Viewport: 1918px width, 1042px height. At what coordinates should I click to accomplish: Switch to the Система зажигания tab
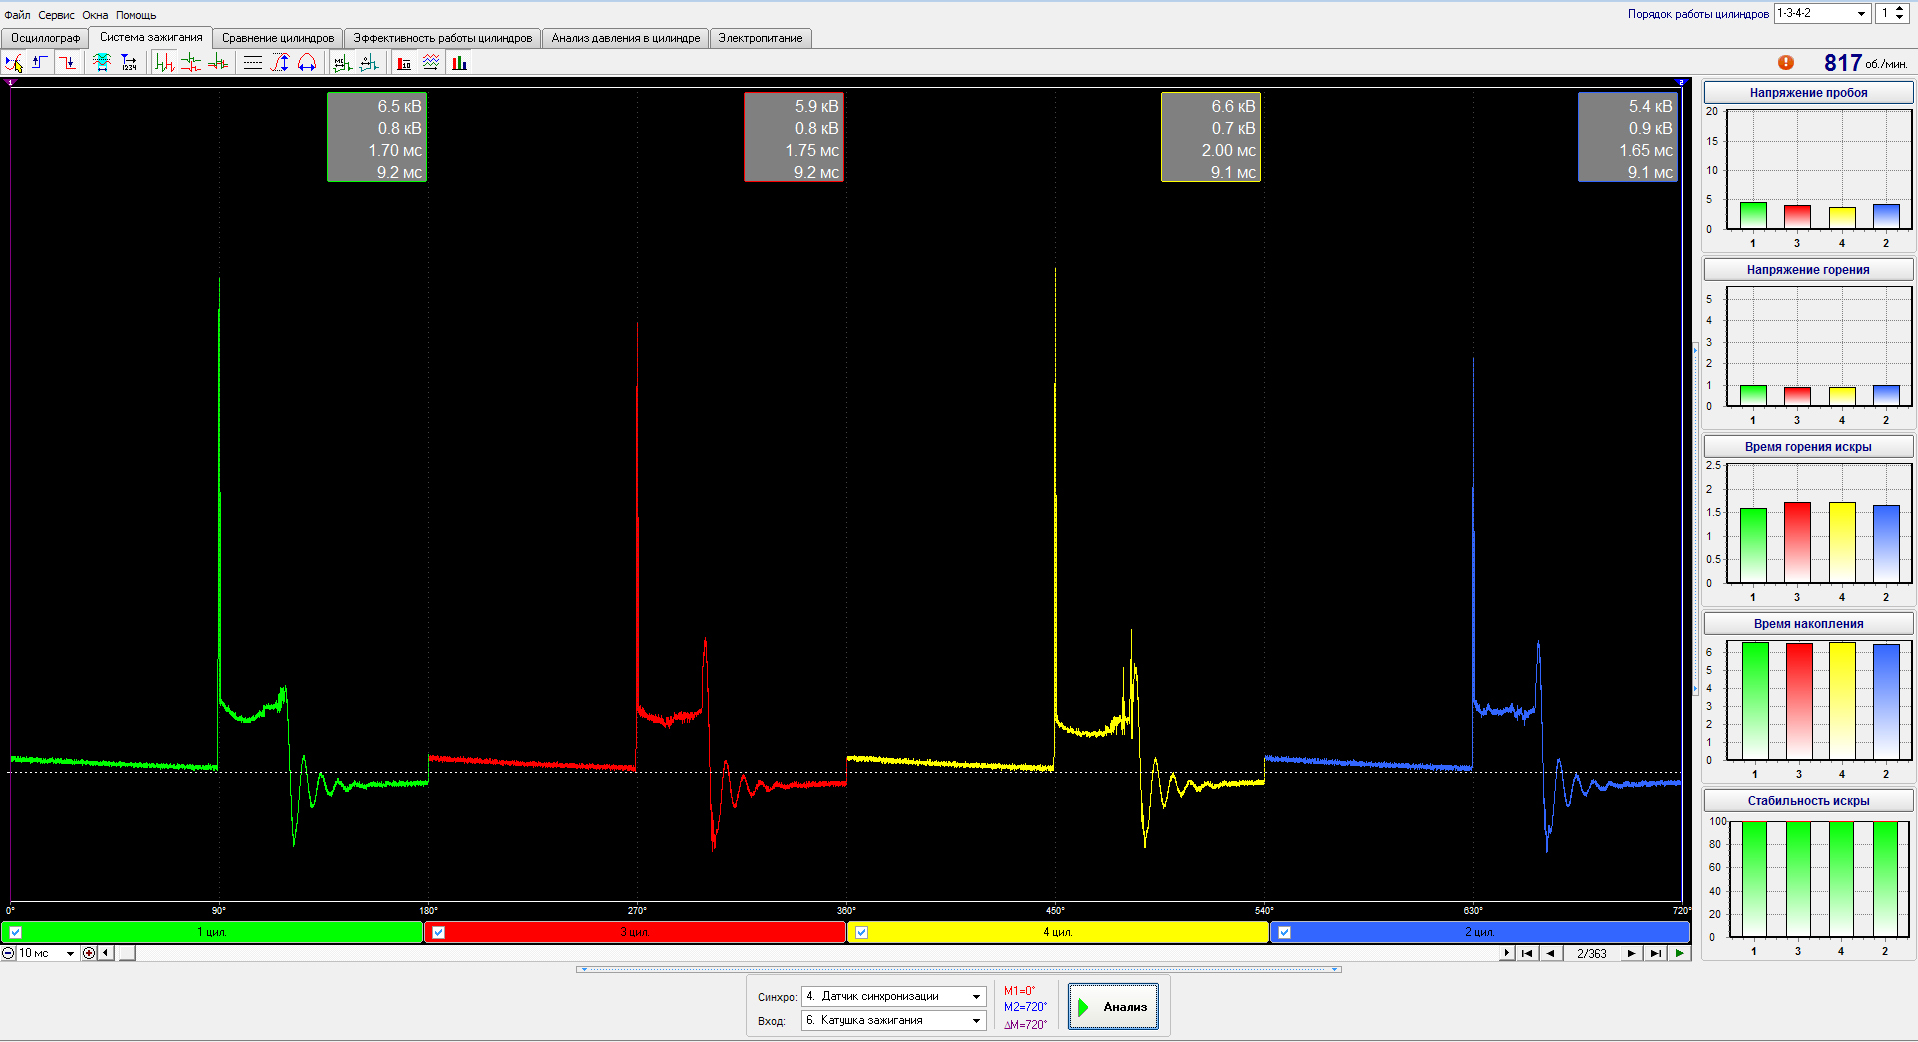tap(151, 37)
